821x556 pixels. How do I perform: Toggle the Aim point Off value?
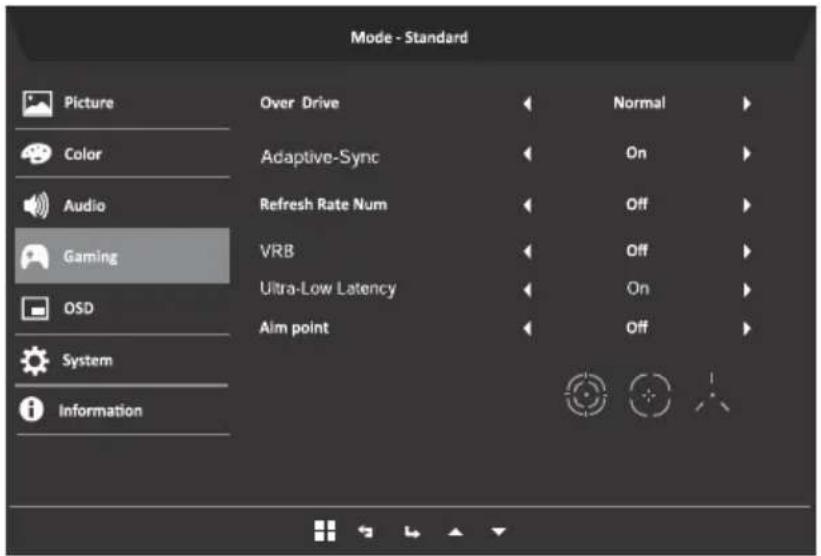point(637,328)
